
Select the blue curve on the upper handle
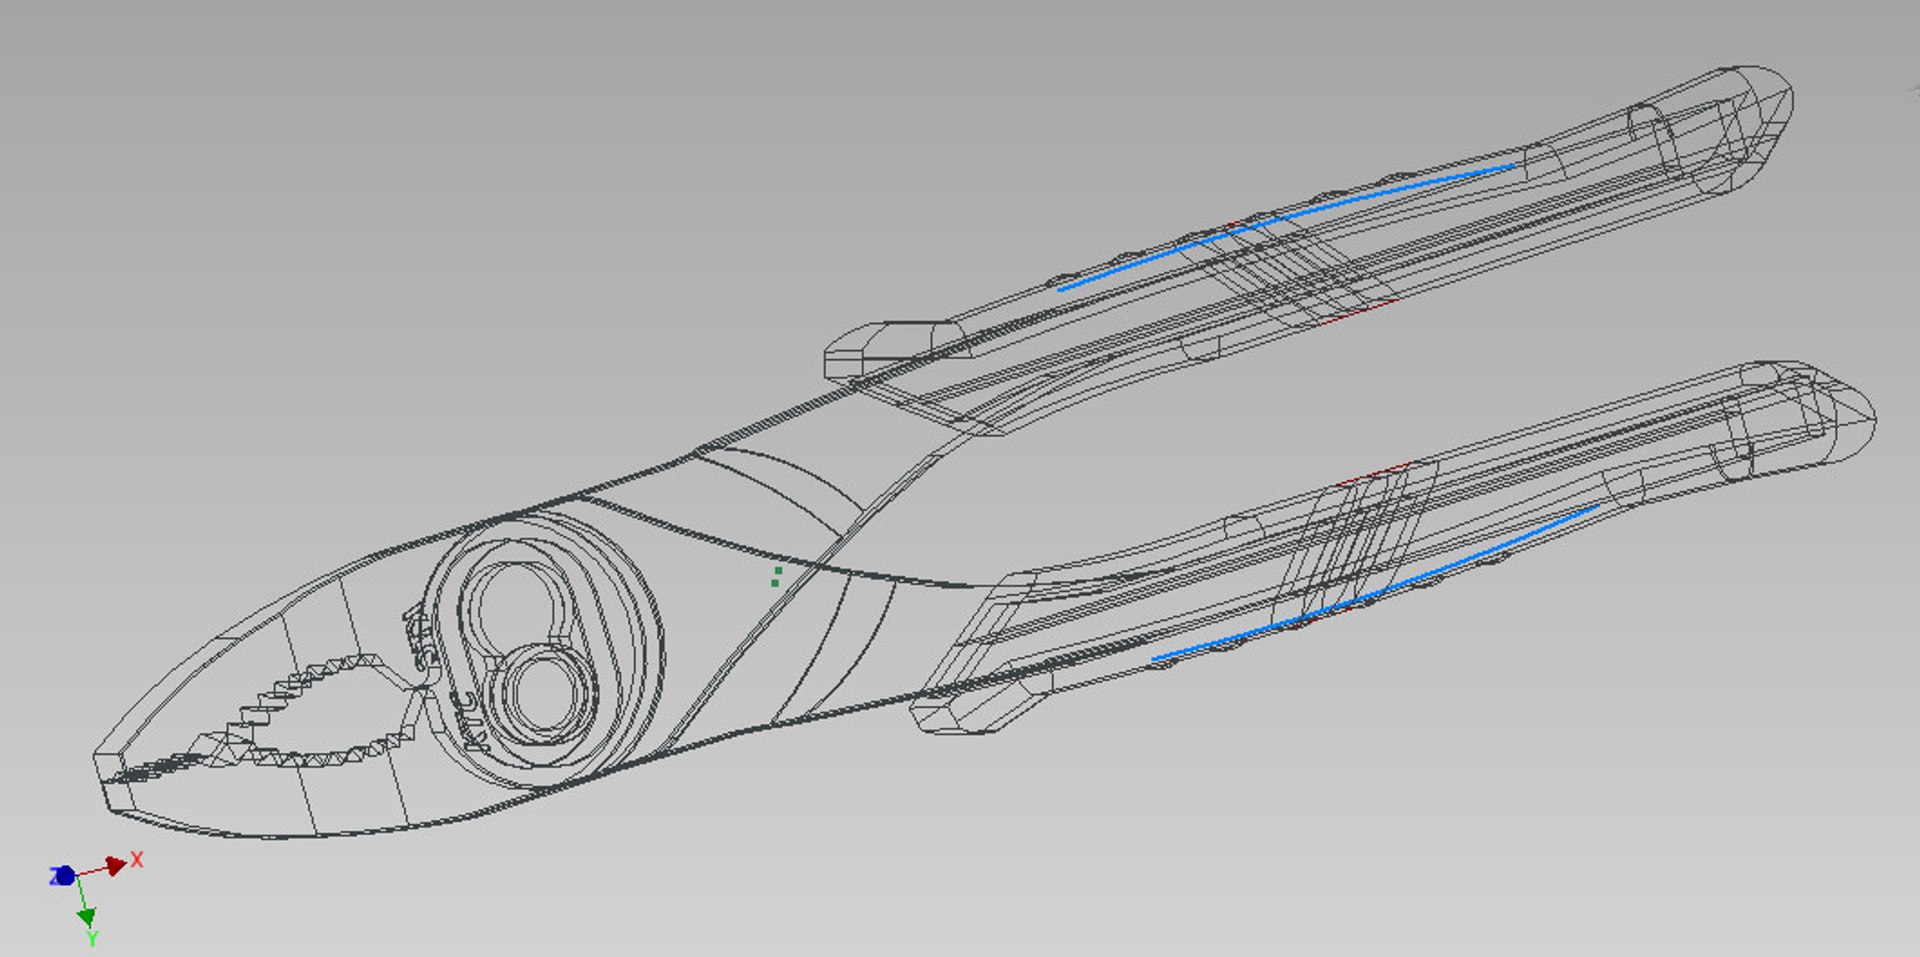click(x=1287, y=227)
